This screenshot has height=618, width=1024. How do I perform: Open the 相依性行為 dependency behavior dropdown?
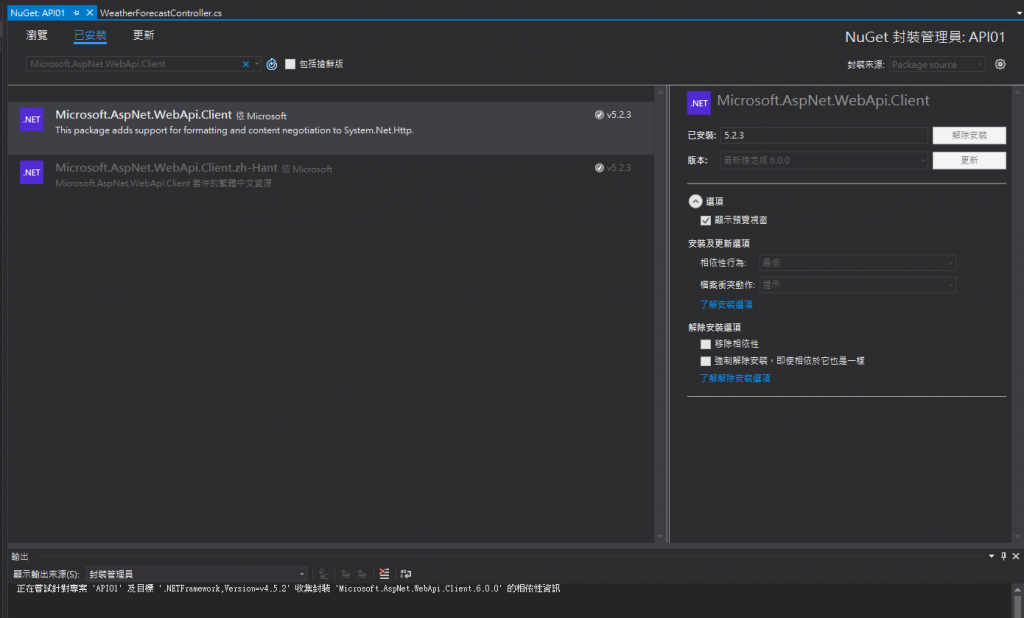pos(857,263)
